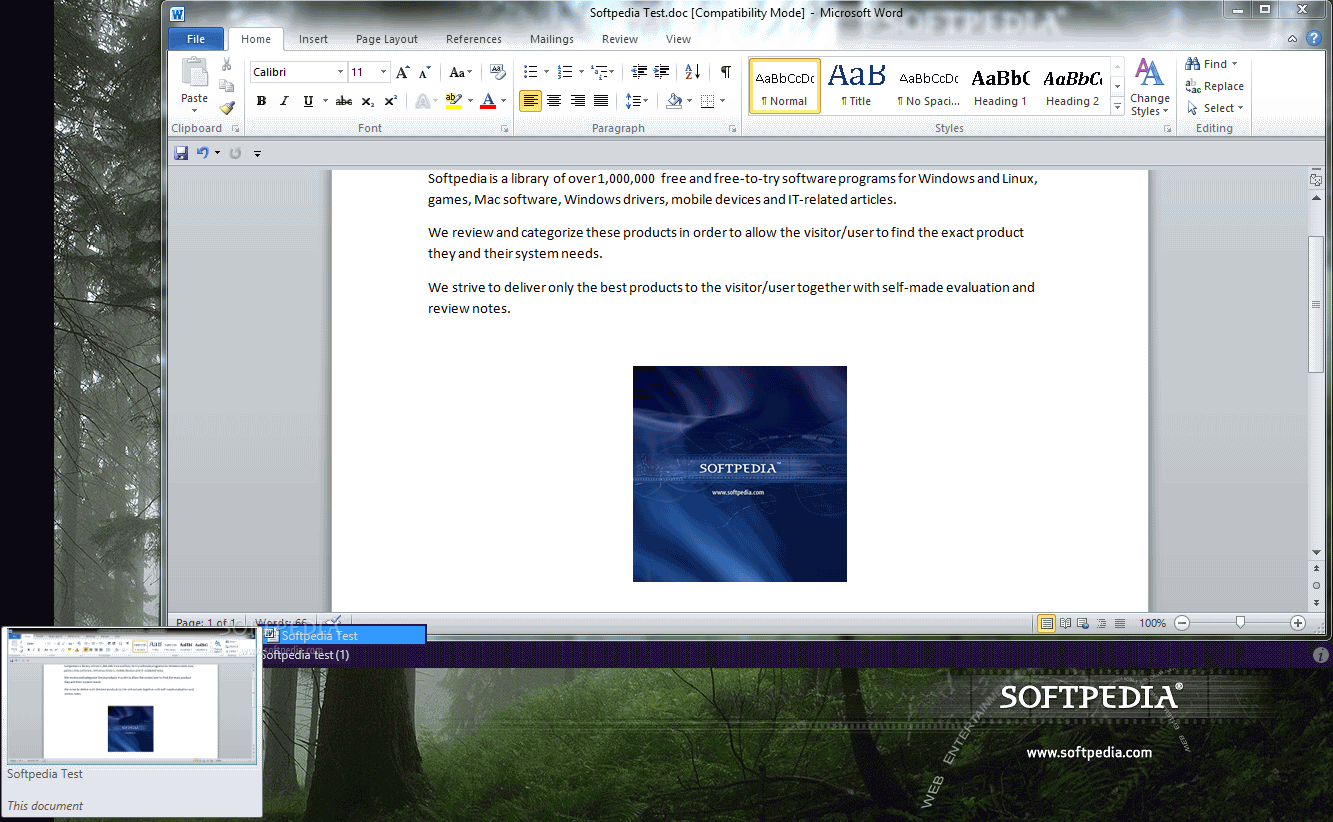Viewport: 1333px width, 822px height.
Task: Click the Softpedia image in the document
Action: [x=740, y=474]
